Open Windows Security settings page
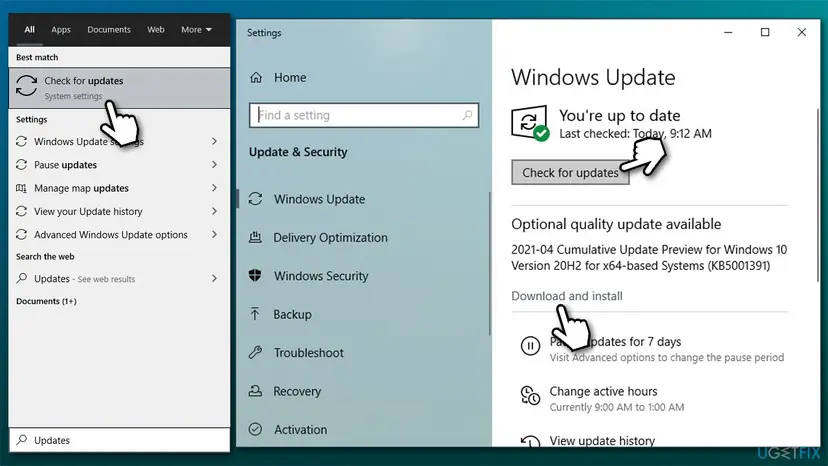This screenshot has width=828, height=466. (321, 276)
